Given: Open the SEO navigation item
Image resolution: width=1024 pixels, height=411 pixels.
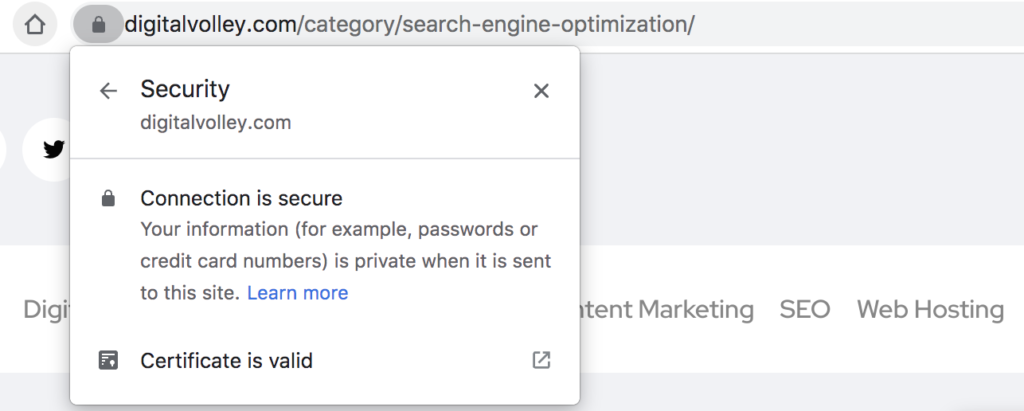Looking at the screenshot, I should click(805, 309).
